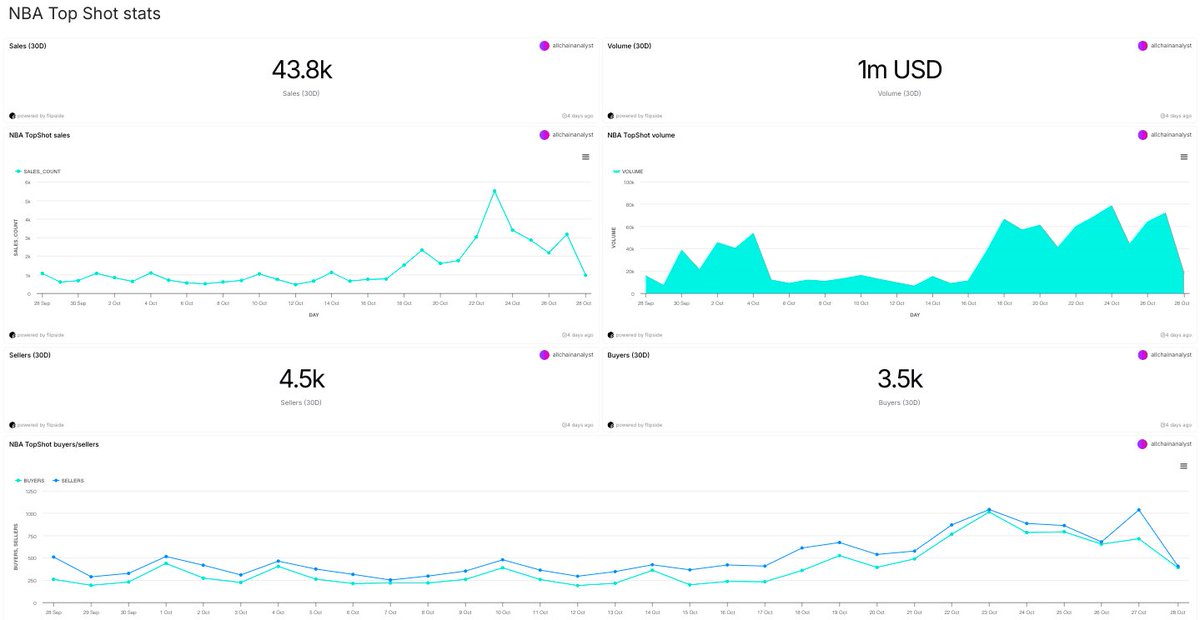The image size is (1200, 620).
Task: Select the 1m USD volume value
Action: [899, 70]
